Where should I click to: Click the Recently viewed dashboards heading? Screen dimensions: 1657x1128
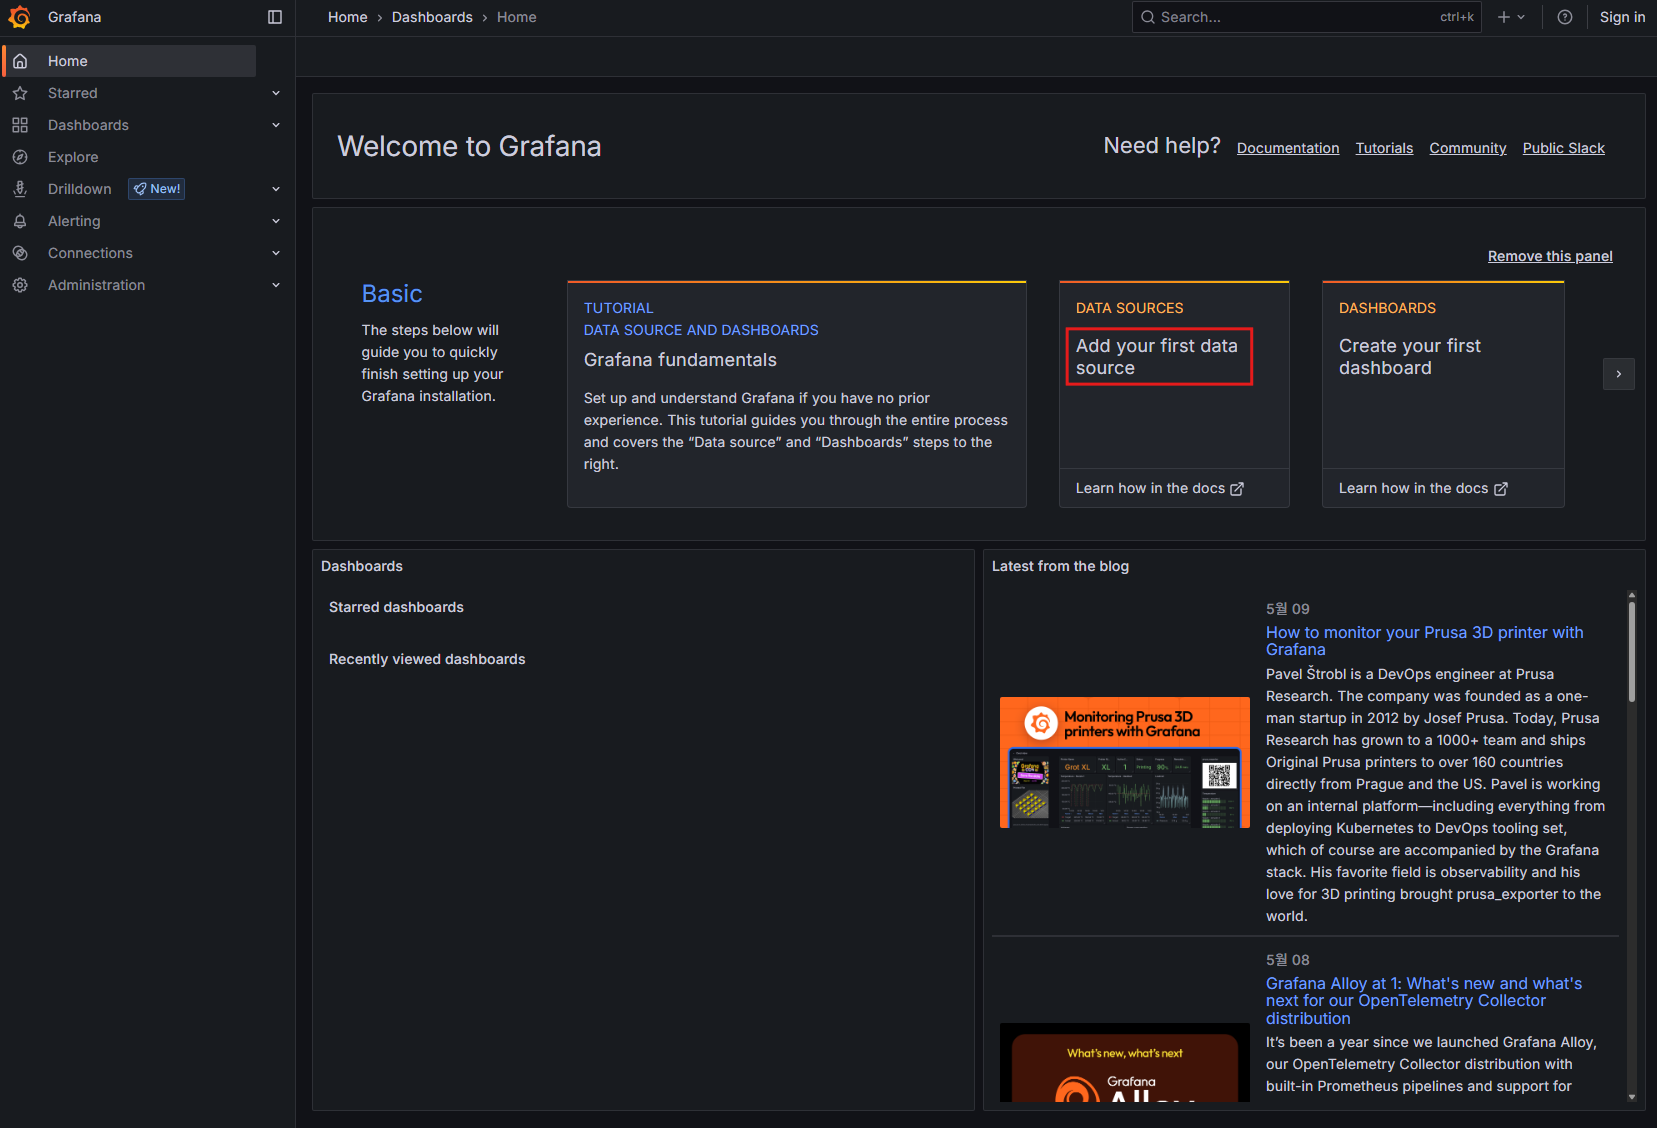[427, 659]
